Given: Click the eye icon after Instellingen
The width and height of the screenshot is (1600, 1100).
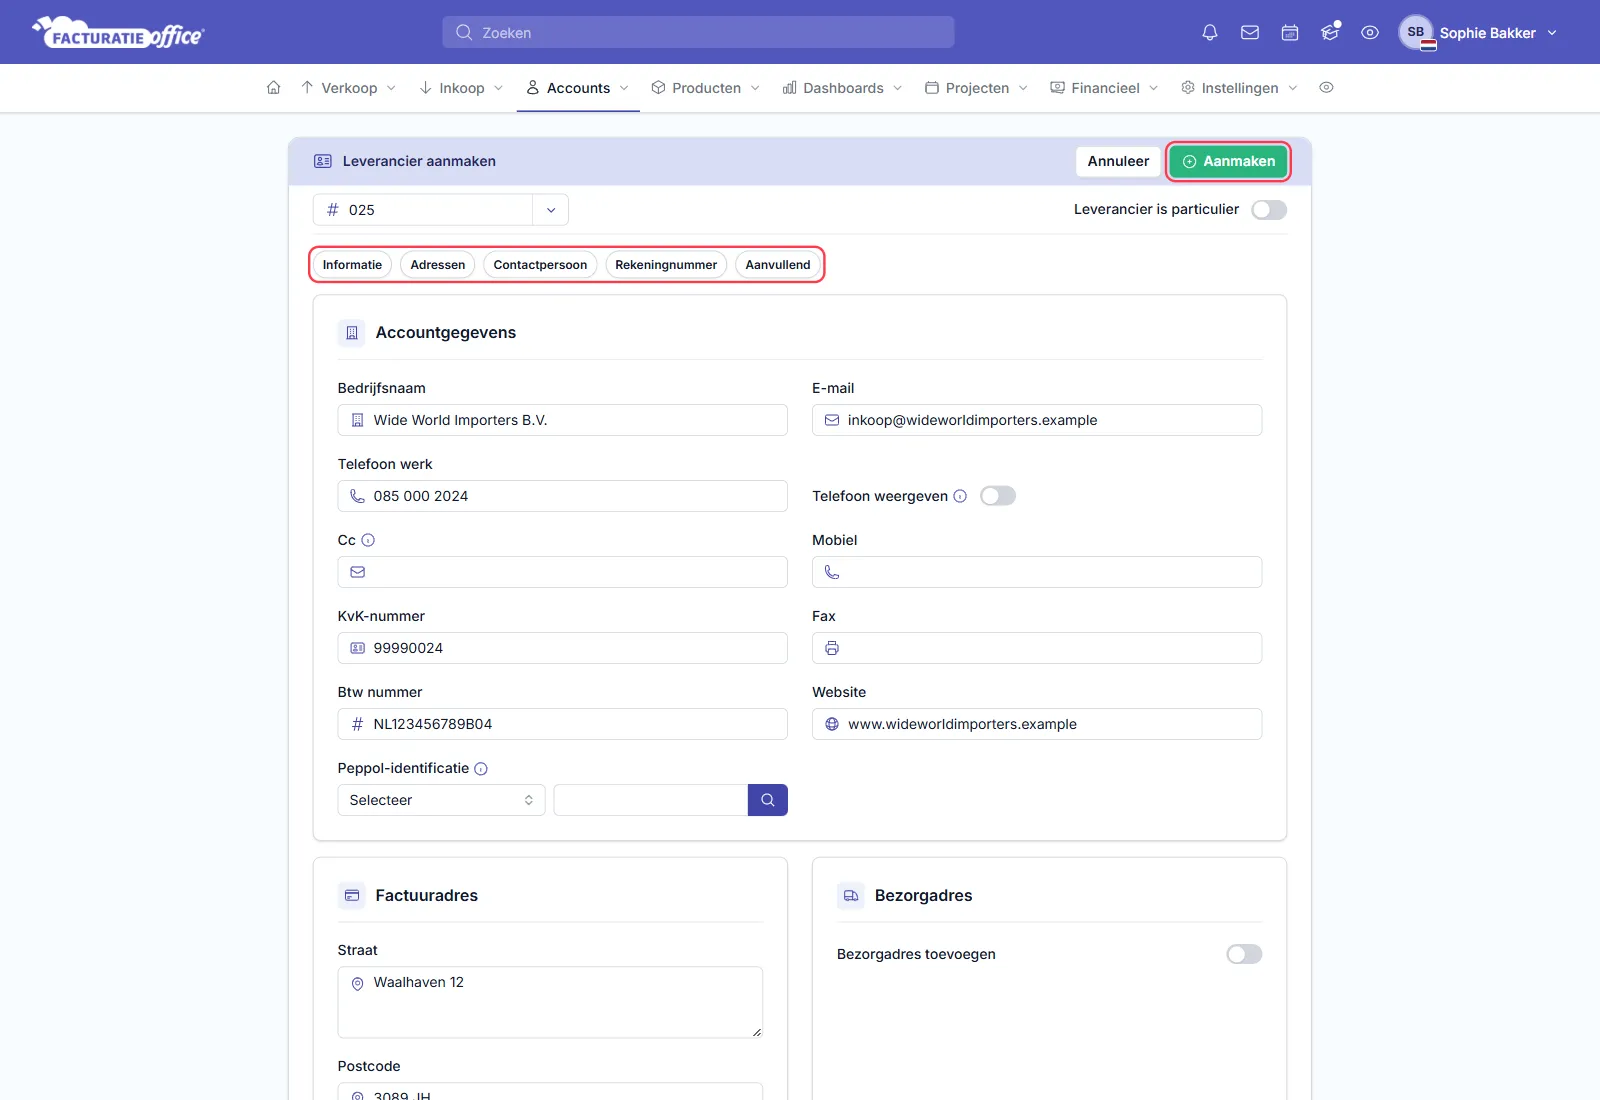Looking at the screenshot, I should [1327, 88].
